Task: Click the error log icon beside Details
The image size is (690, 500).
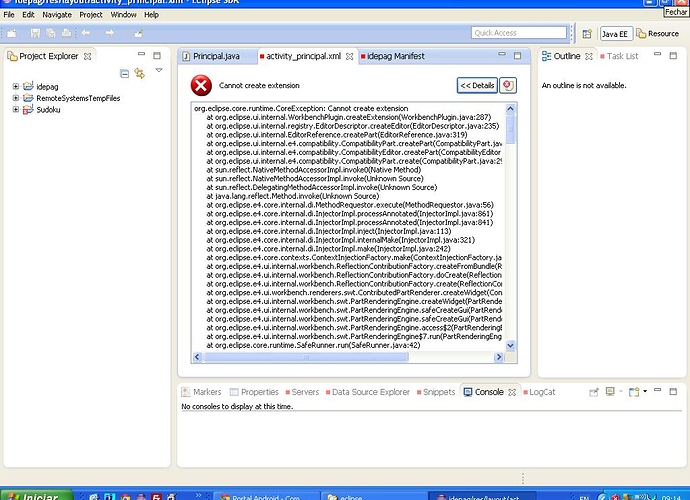Action: click(x=508, y=85)
